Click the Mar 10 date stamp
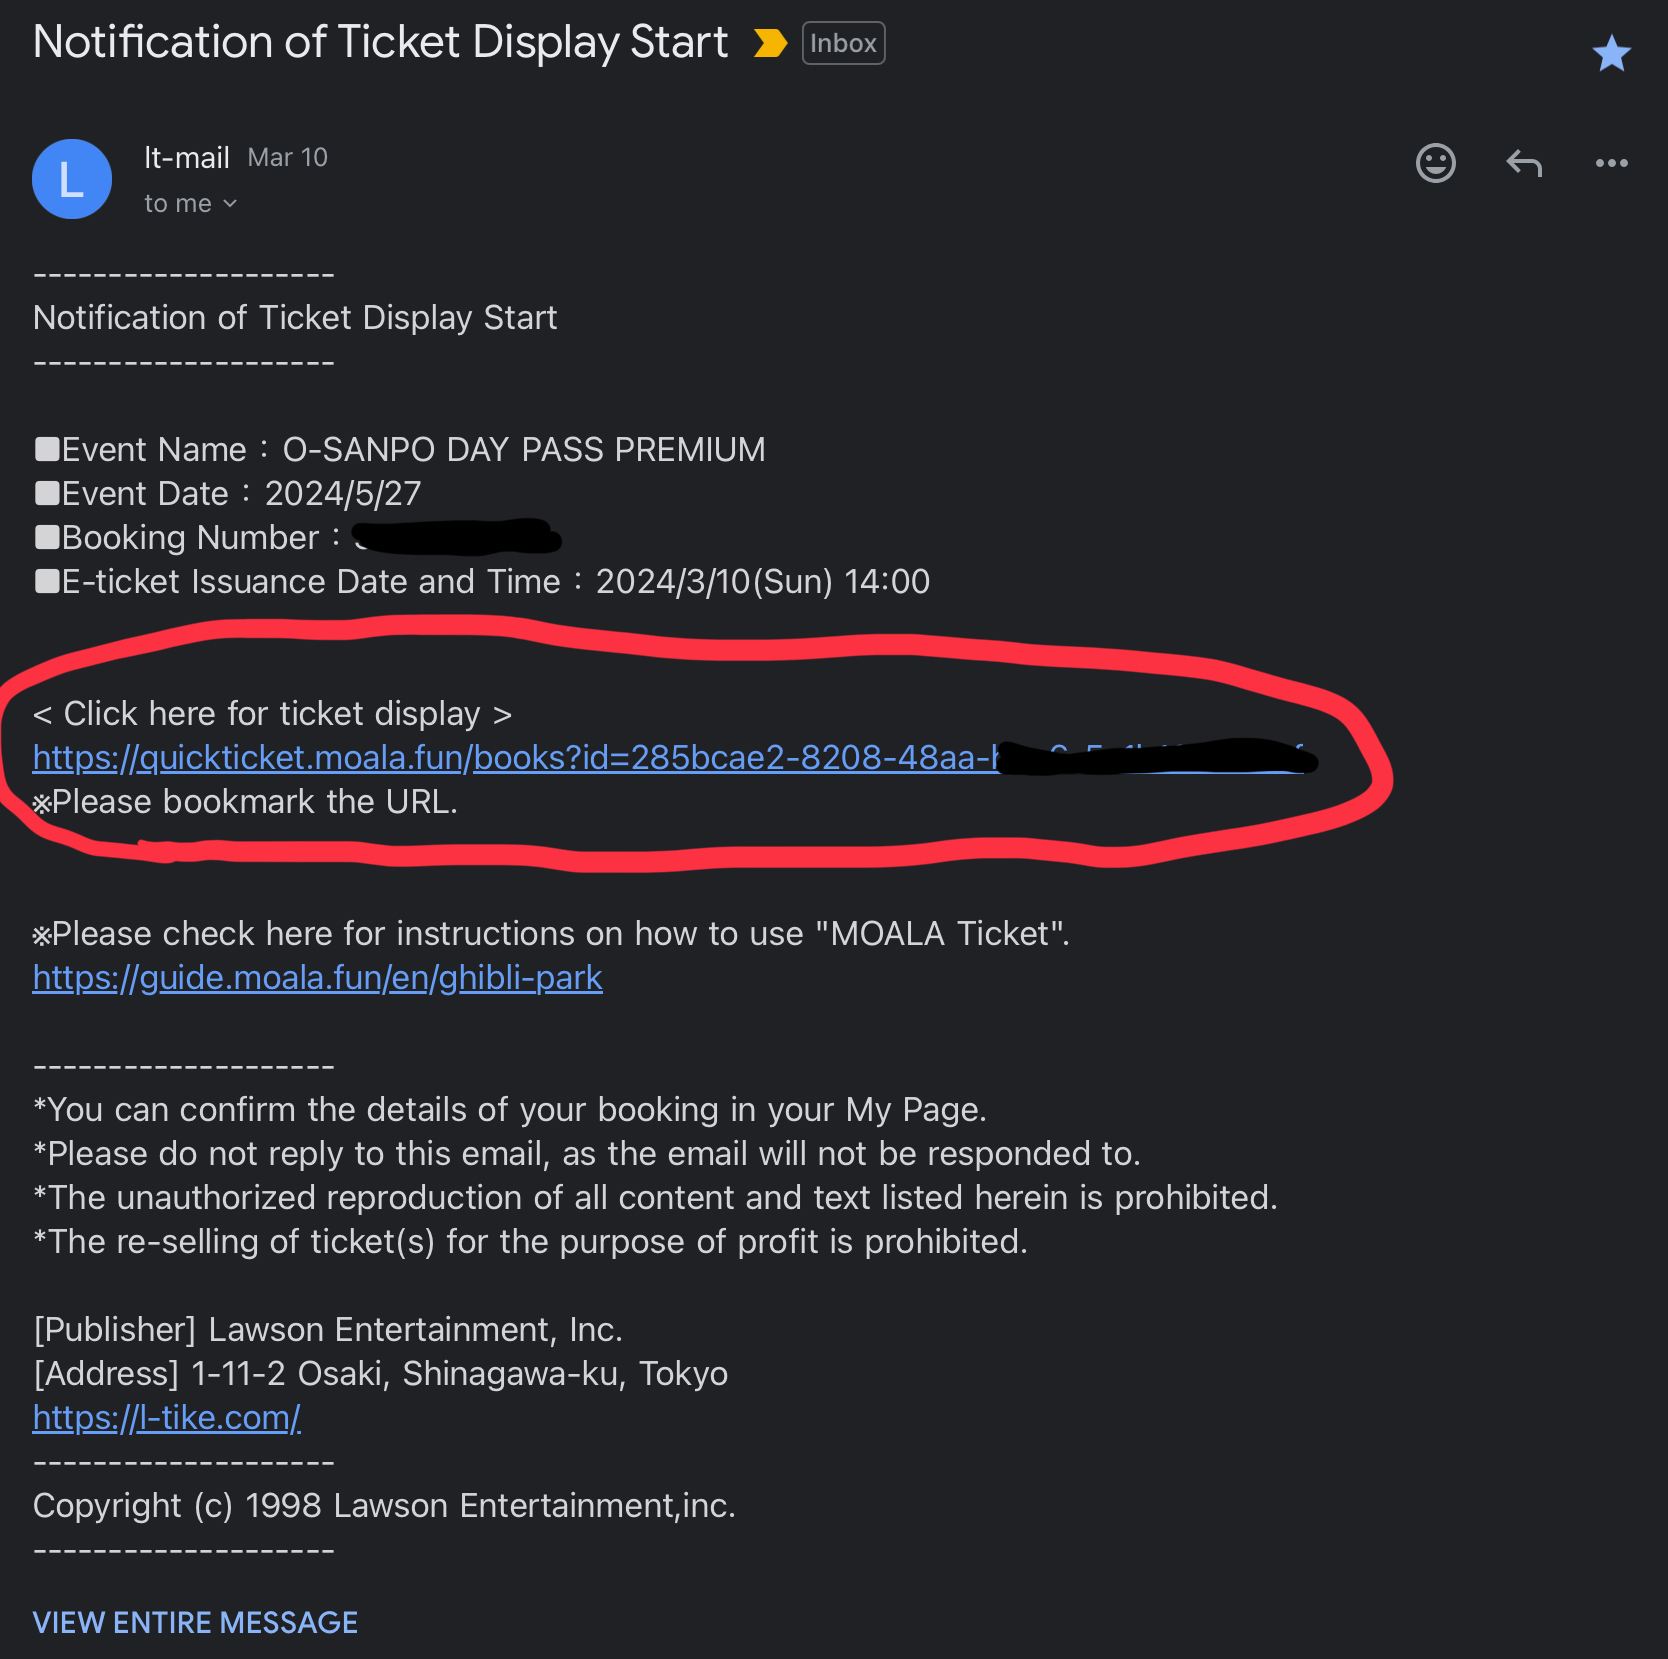 point(288,157)
